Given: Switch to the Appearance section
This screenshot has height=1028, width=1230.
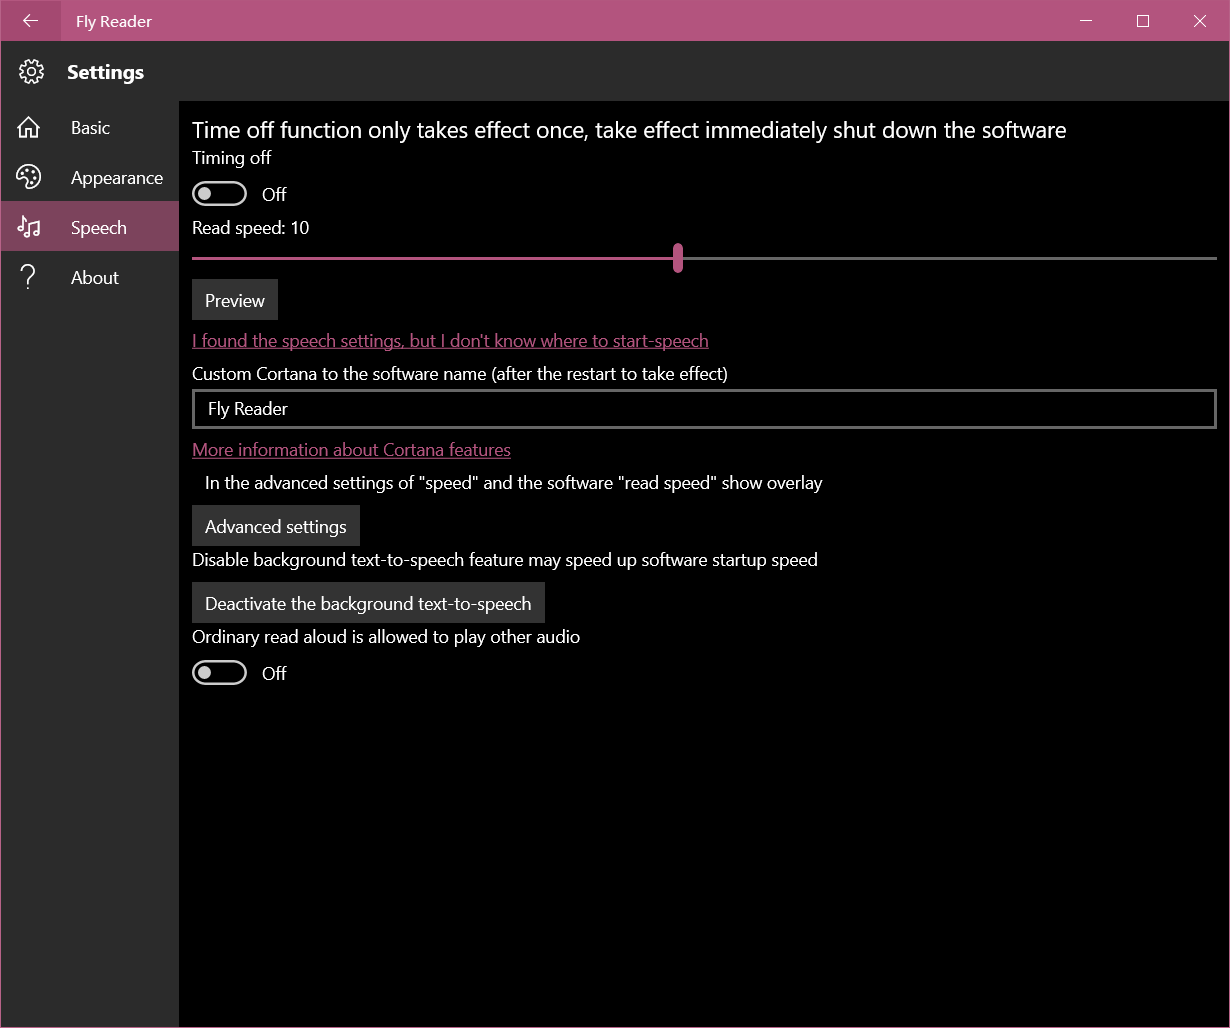Looking at the screenshot, I should click(x=116, y=177).
